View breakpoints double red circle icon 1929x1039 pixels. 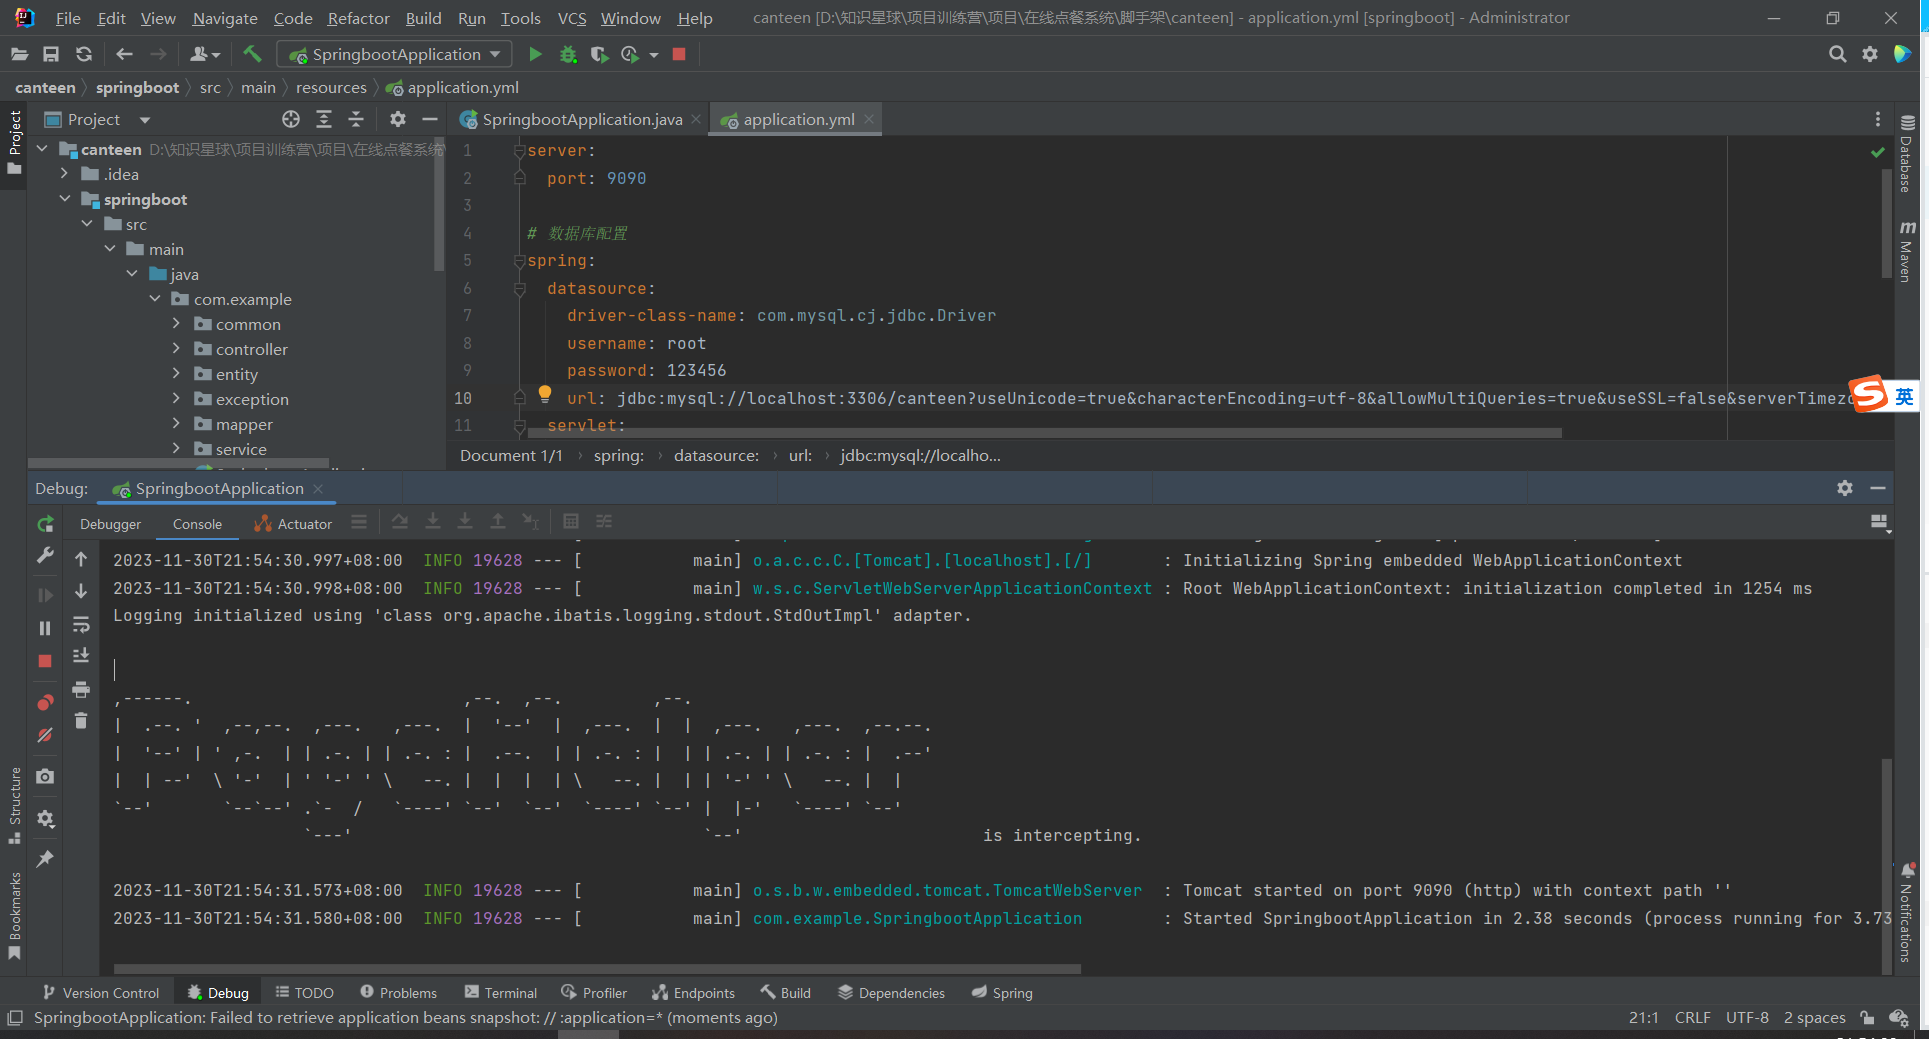tap(45, 703)
